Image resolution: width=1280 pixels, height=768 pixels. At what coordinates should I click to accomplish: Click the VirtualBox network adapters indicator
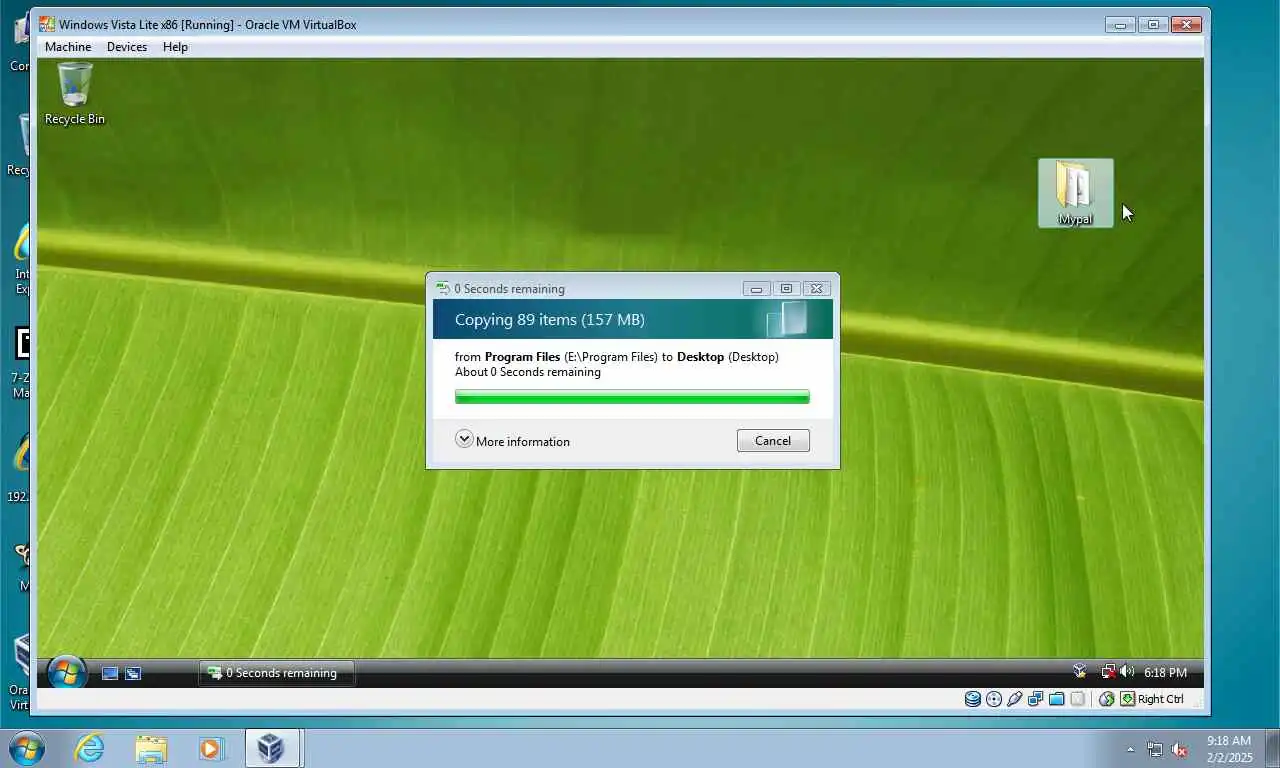tap(1035, 699)
